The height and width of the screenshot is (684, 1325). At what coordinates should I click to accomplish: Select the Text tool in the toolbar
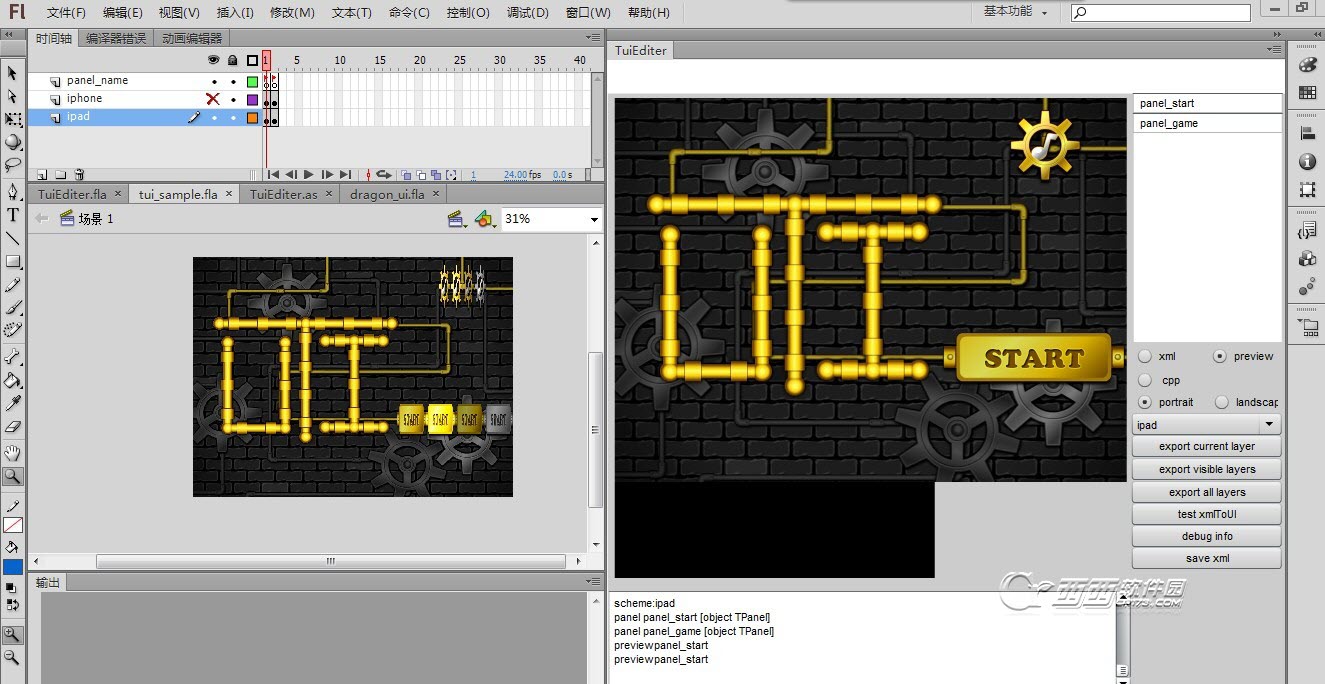[13, 215]
